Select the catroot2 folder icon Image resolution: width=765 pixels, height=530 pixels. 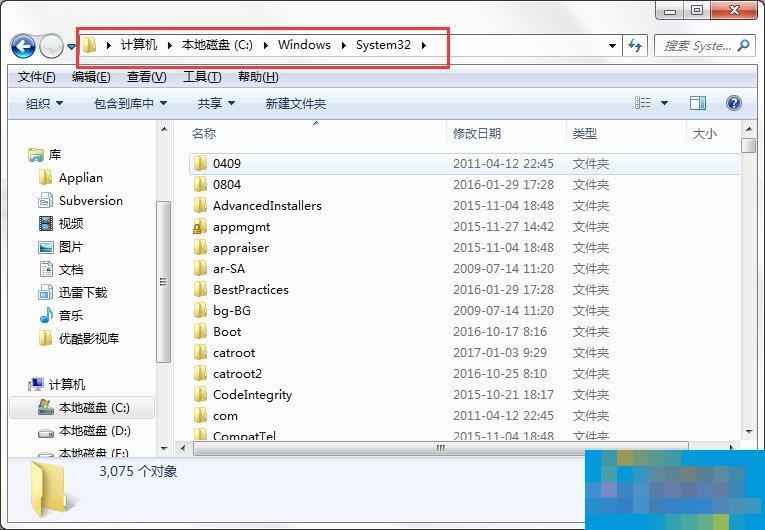tap(200, 373)
